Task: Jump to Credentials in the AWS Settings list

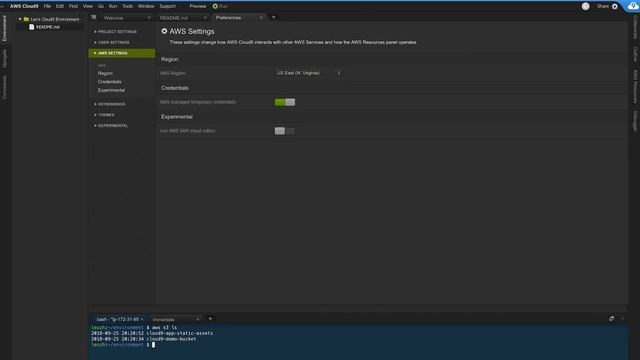Action: coord(109,82)
